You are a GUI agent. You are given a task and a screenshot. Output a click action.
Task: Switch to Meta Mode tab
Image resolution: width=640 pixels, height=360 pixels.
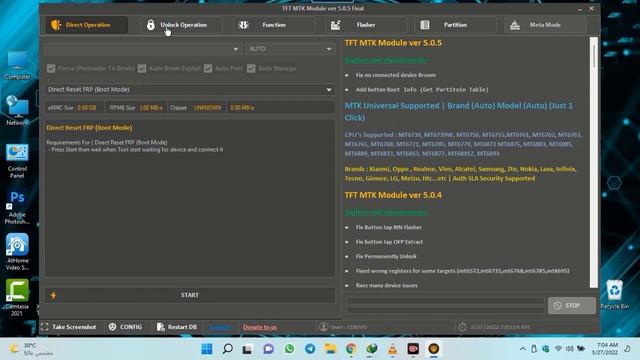(545, 25)
